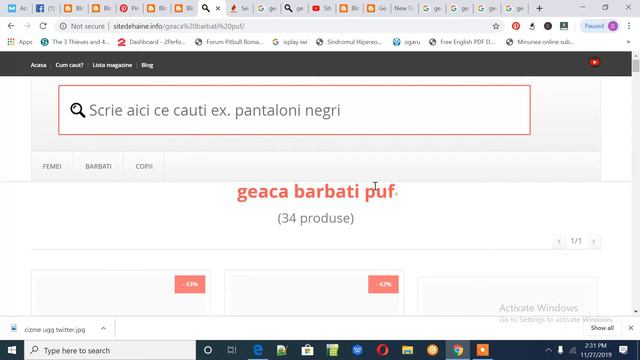The width and height of the screenshot is (640, 360).
Task: Open the Chrome three-dot menu
Action: tap(629, 26)
